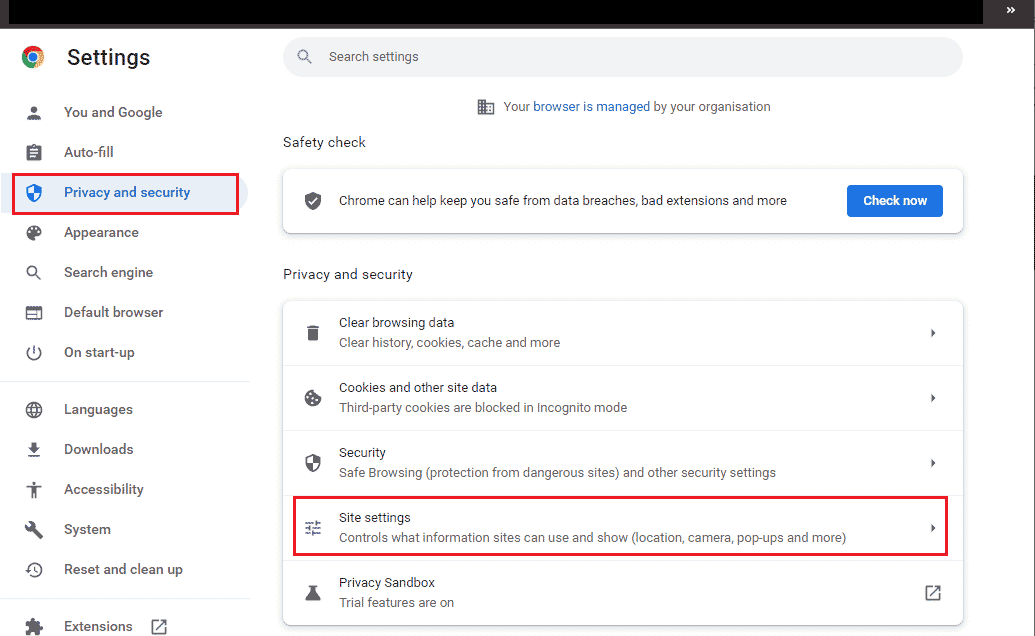Click the clipboard Auto-fill icon
Viewport: 1035px width, 636px height.
point(34,152)
